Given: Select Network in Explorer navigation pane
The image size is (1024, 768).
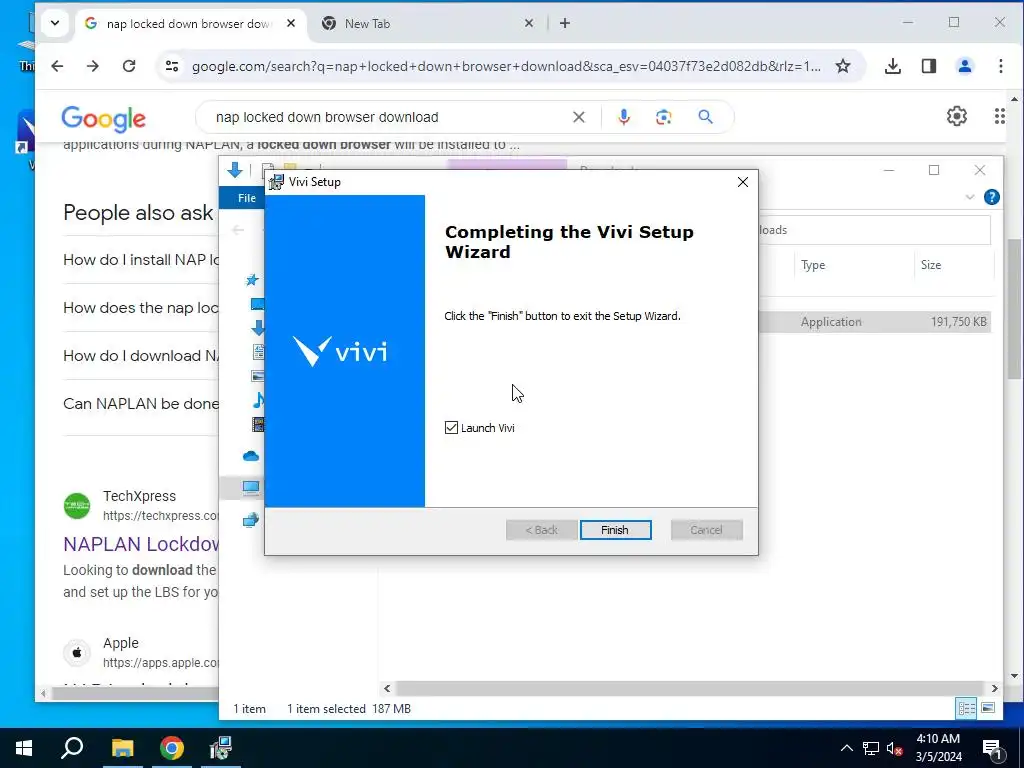Looking at the screenshot, I should pos(251,520).
